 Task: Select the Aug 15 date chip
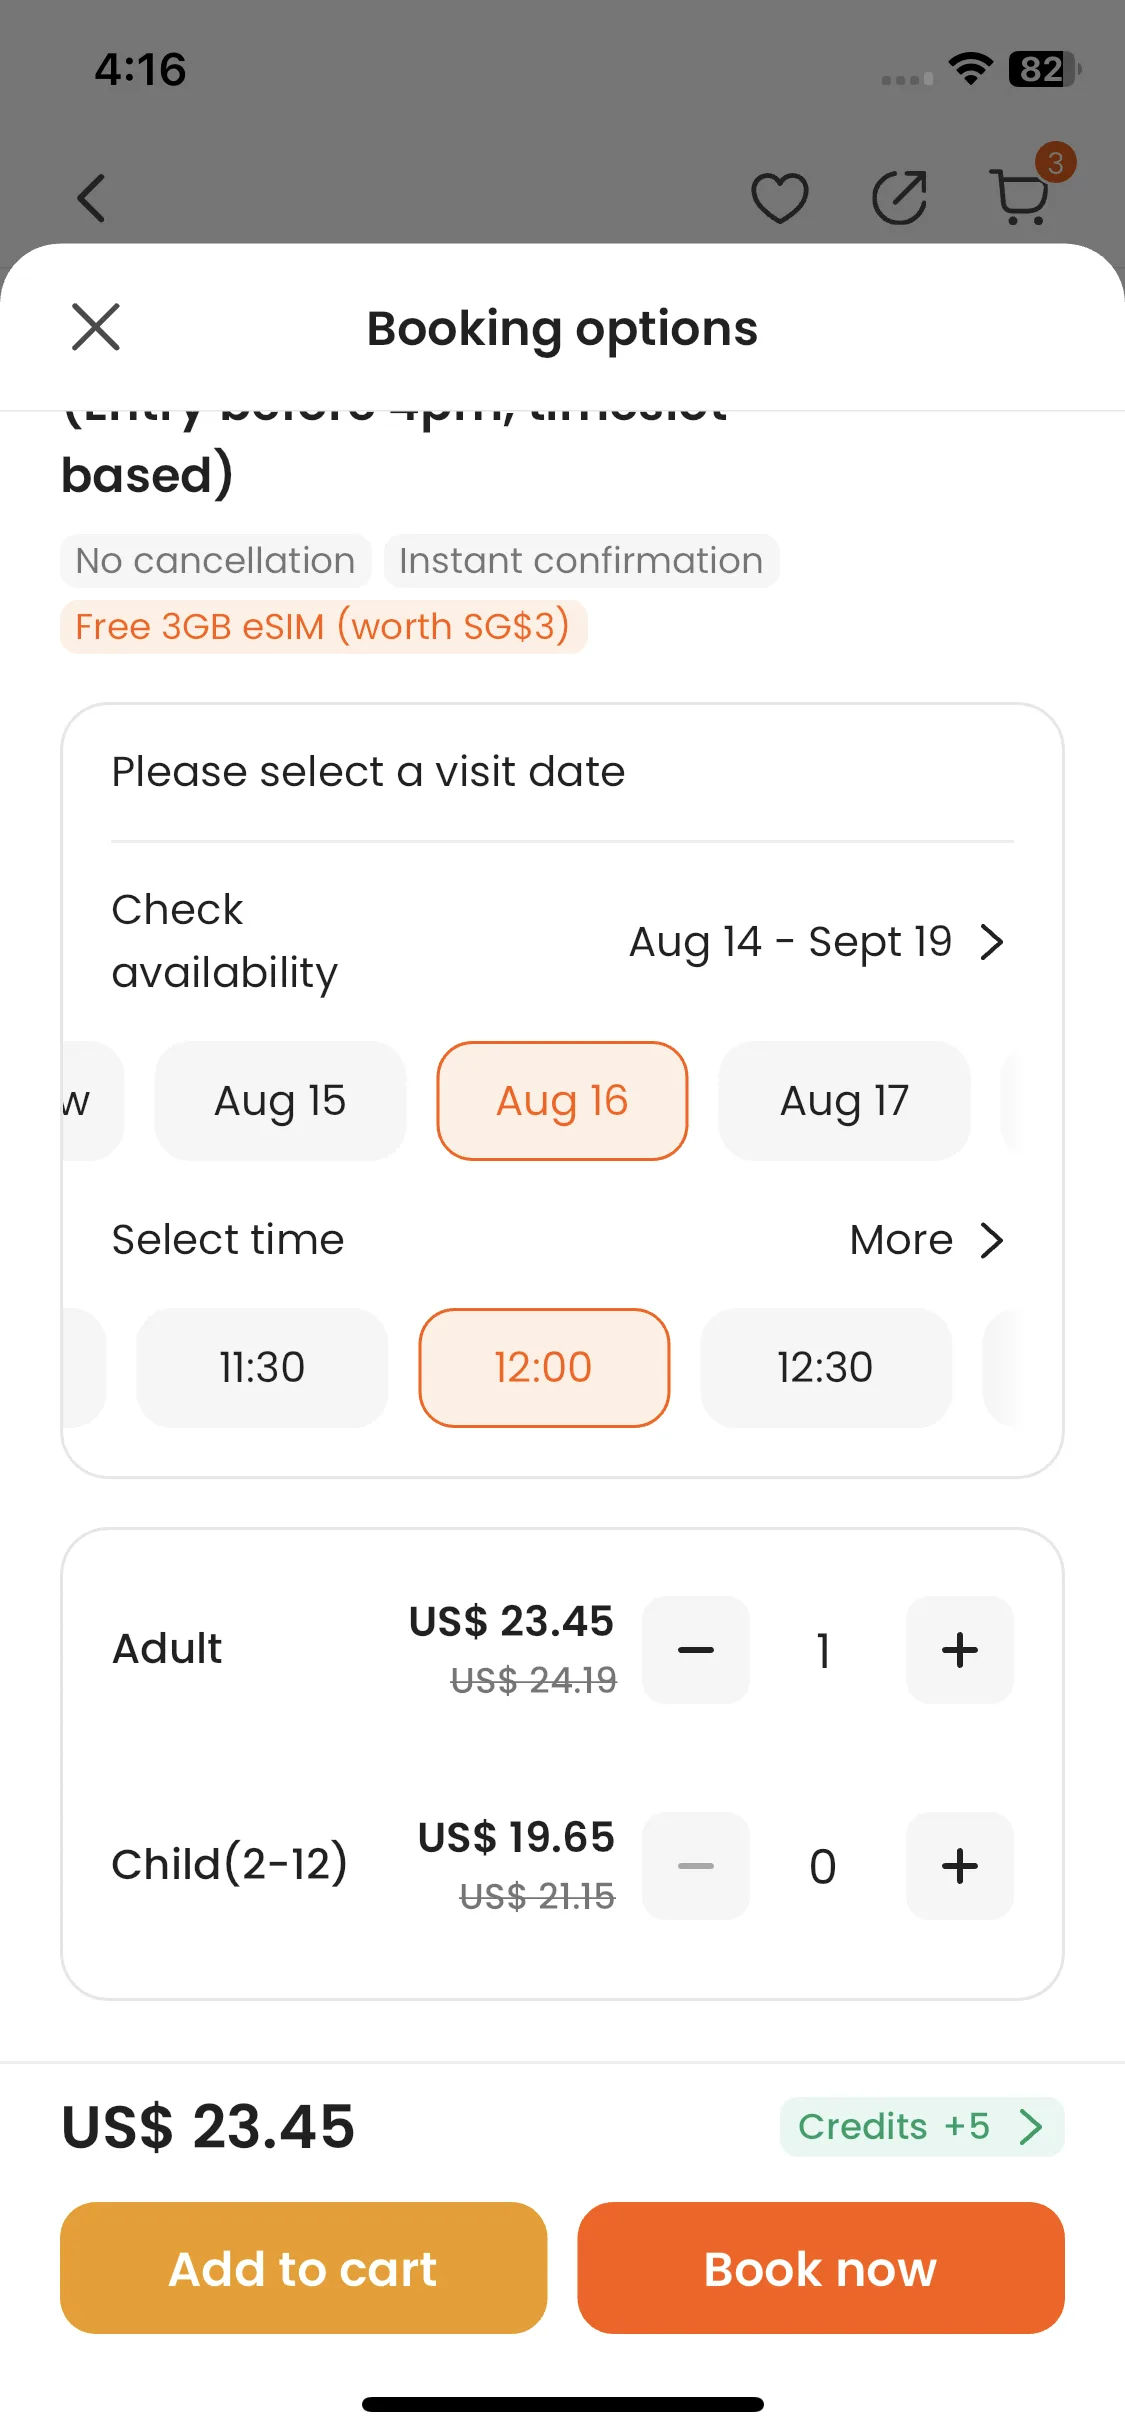pyautogui.click(x=280, y=1101)
